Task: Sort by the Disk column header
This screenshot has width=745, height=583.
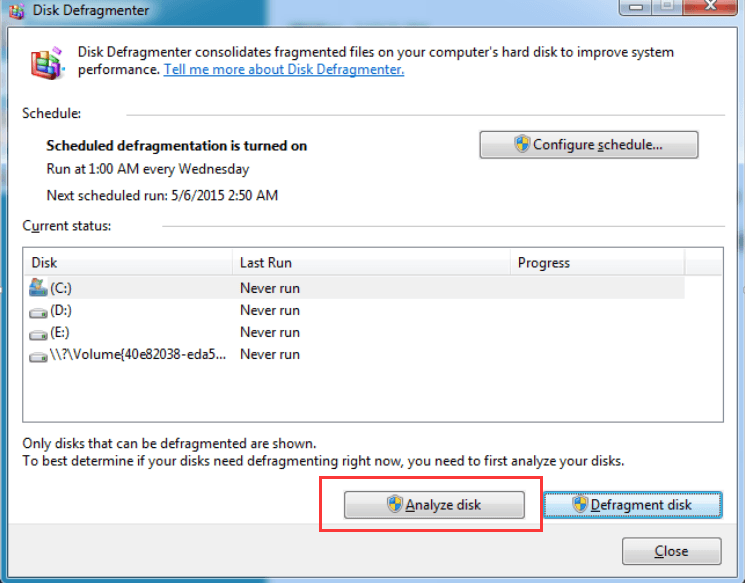Action: coord(128,263)
